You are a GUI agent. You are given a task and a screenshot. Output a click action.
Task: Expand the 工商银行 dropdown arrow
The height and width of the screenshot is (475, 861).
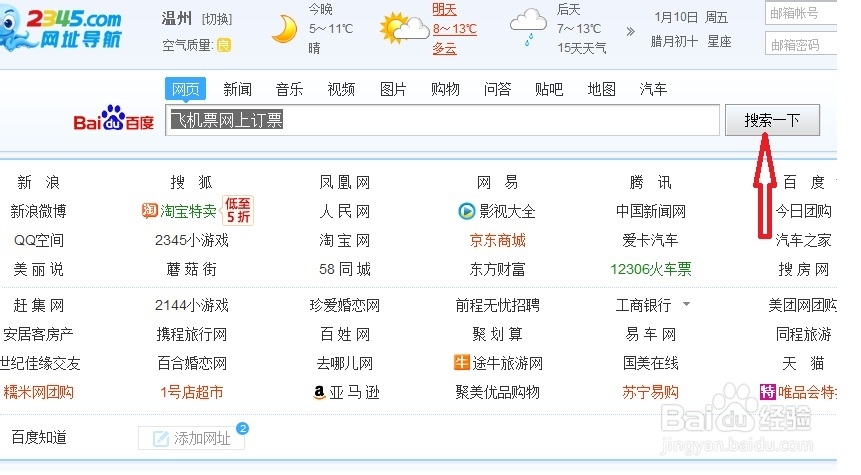tap(686, 304)
